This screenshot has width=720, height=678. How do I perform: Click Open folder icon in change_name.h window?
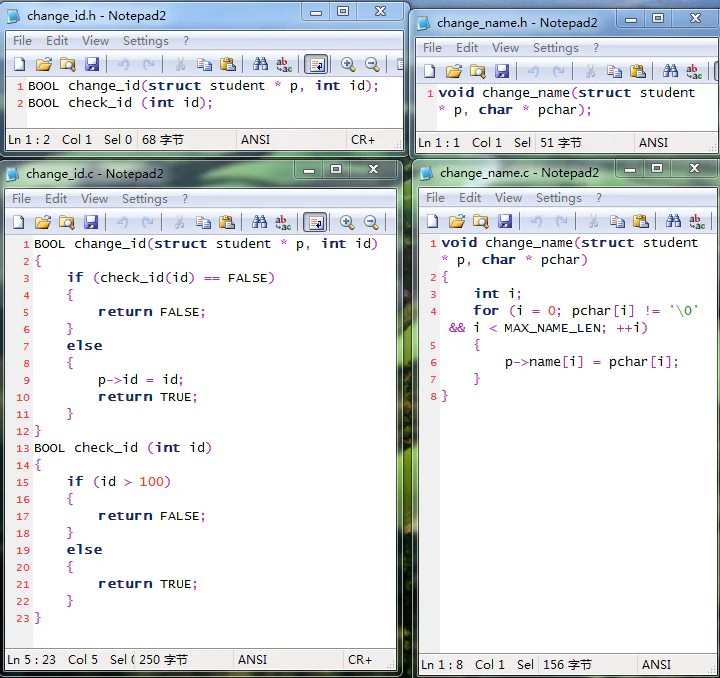tap(454, 71)
